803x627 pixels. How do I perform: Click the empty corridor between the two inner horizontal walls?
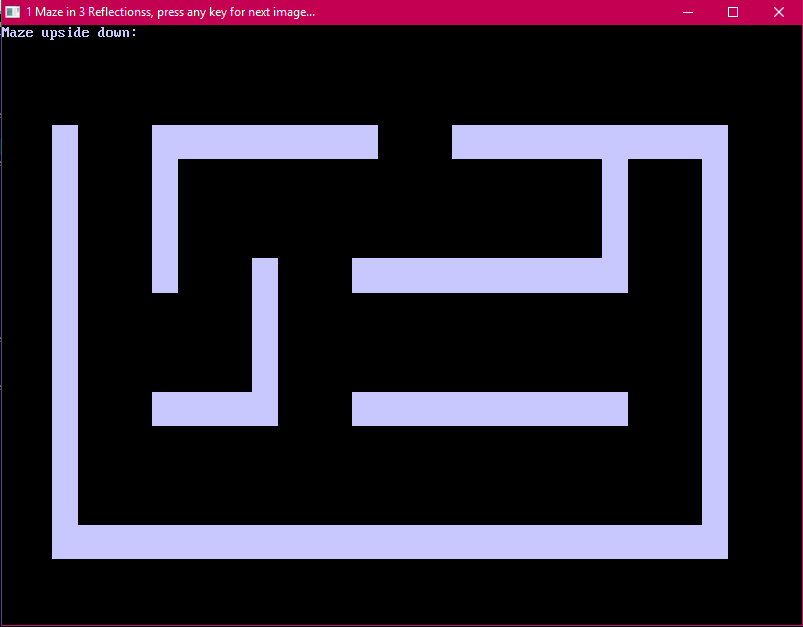(490, 342)
